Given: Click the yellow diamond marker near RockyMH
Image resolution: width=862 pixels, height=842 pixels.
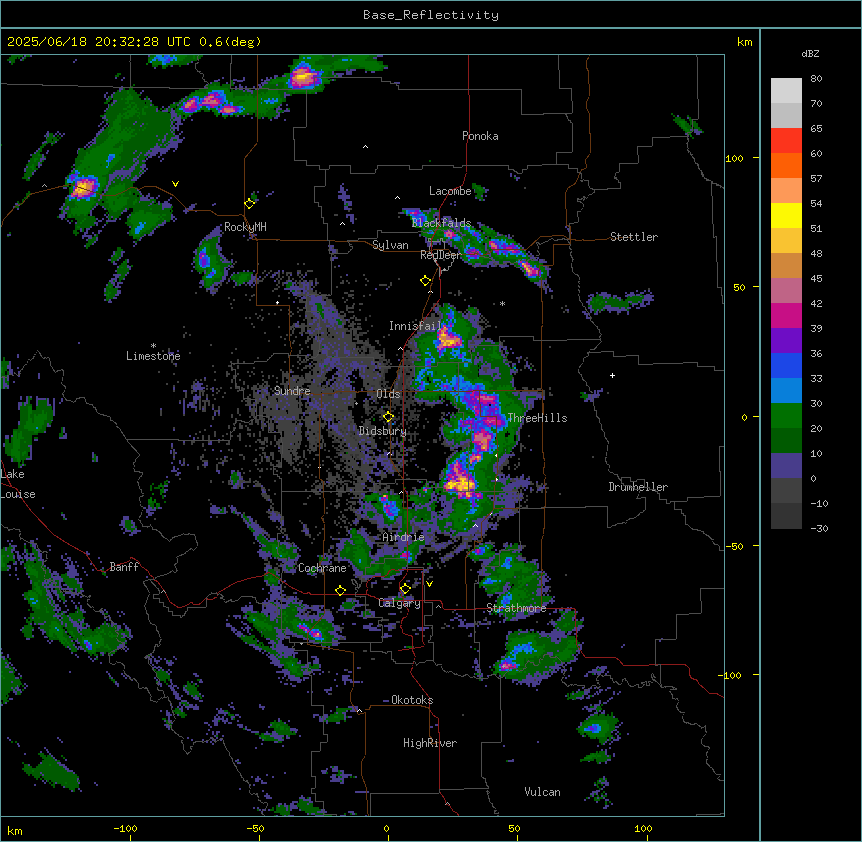Looking at the screenshot, I should coord(250,203).
